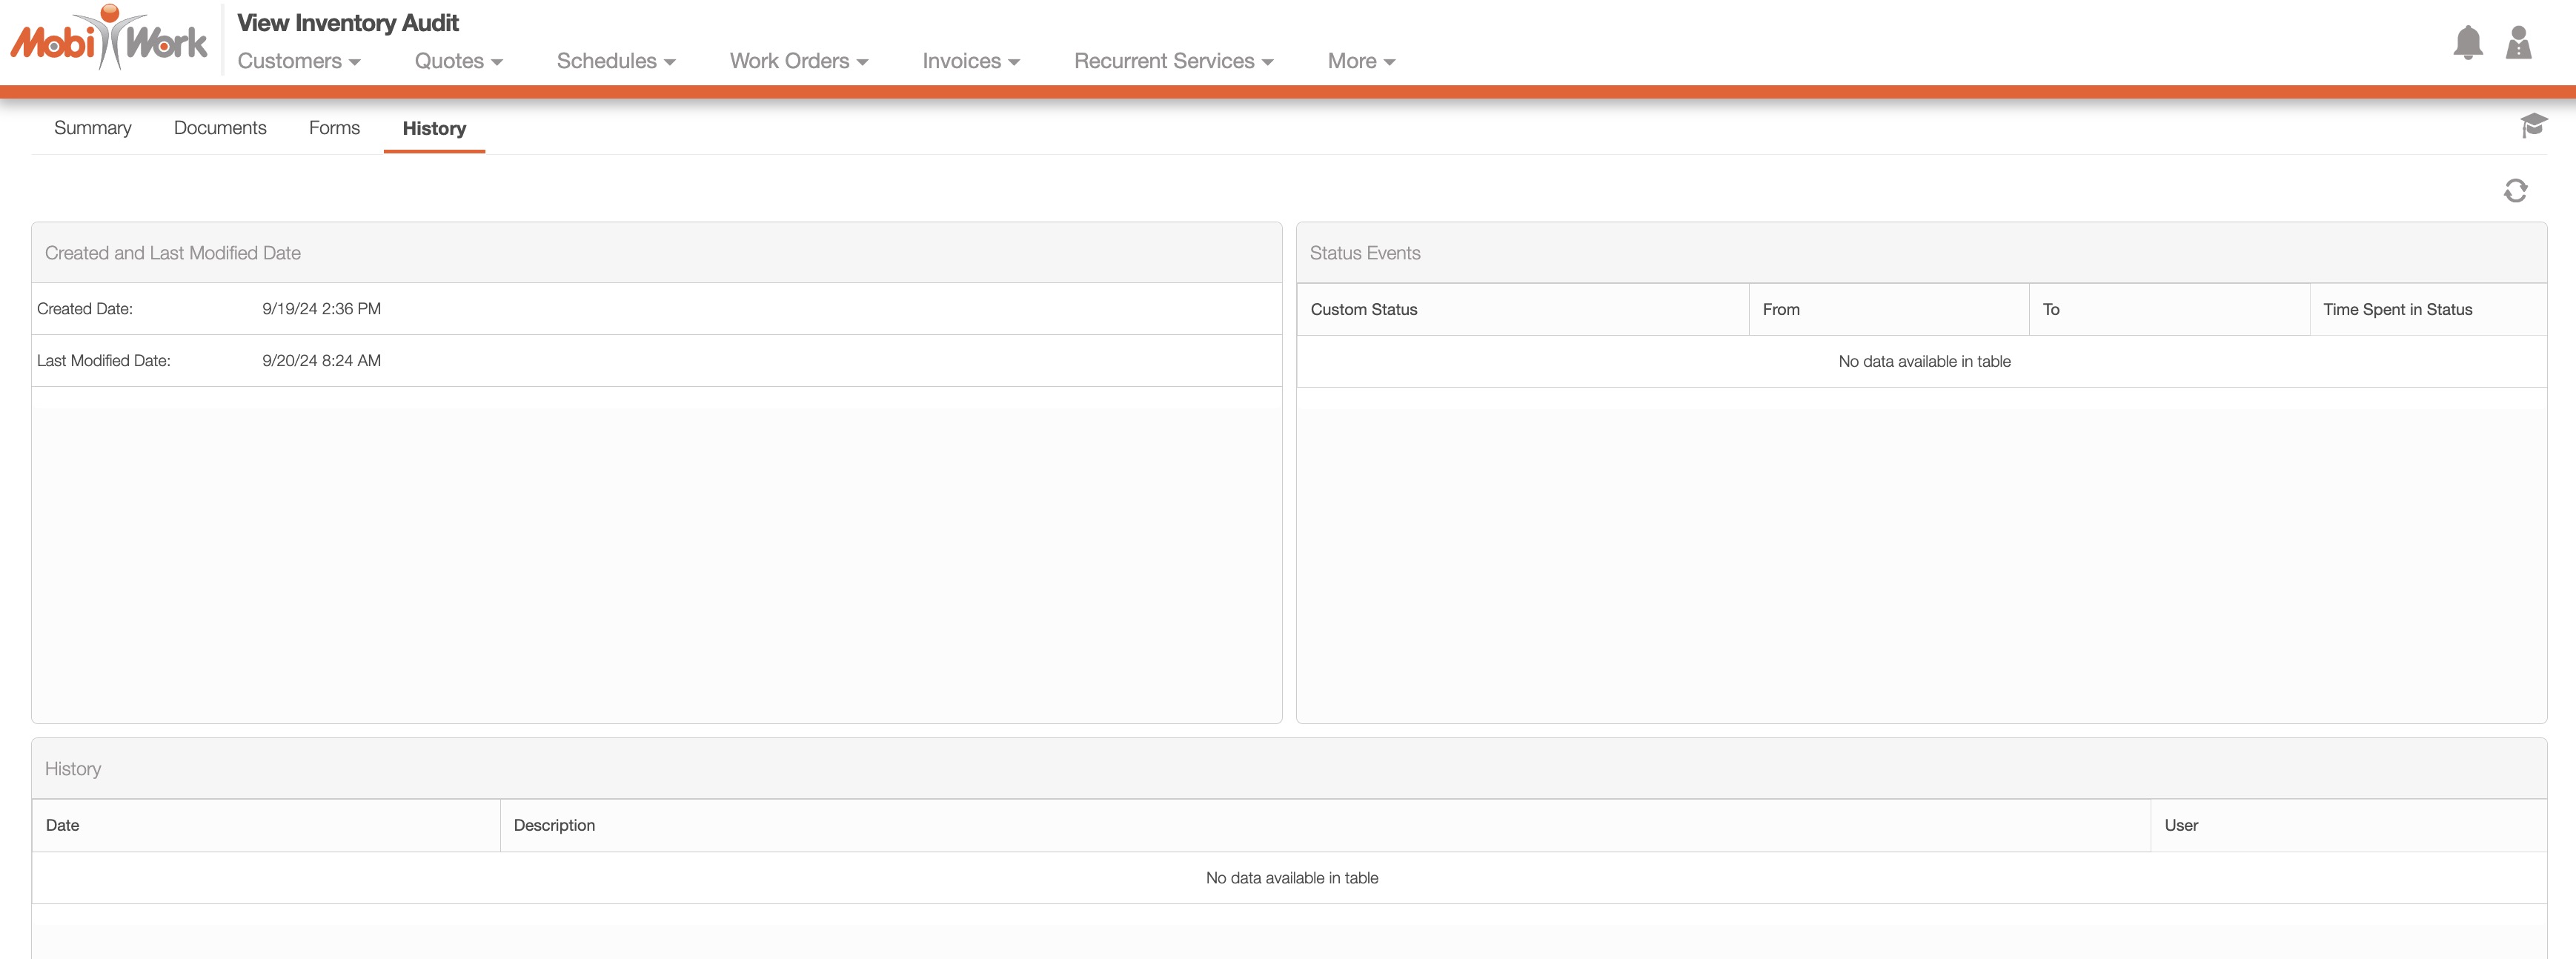2576x959 pixels.
Task: Open the Work Orders dropdown
Action: tap(798, 61)
